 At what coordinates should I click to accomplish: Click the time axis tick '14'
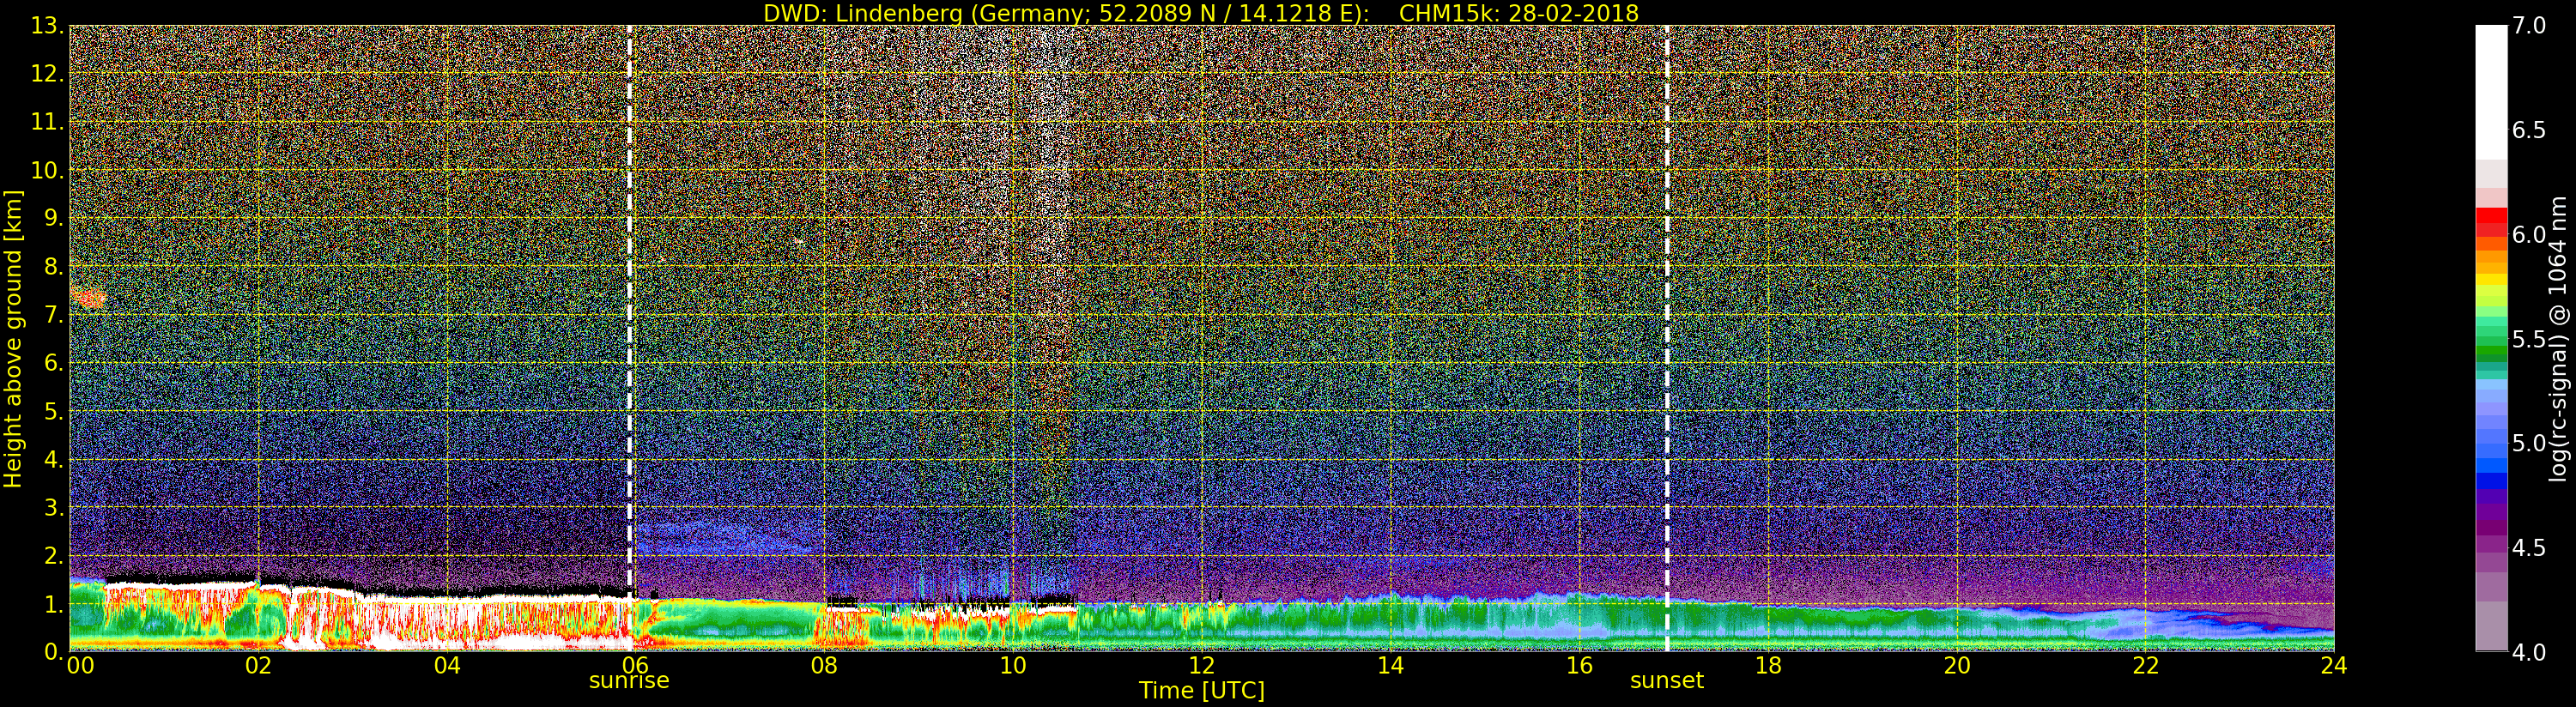click(1390, 665)
